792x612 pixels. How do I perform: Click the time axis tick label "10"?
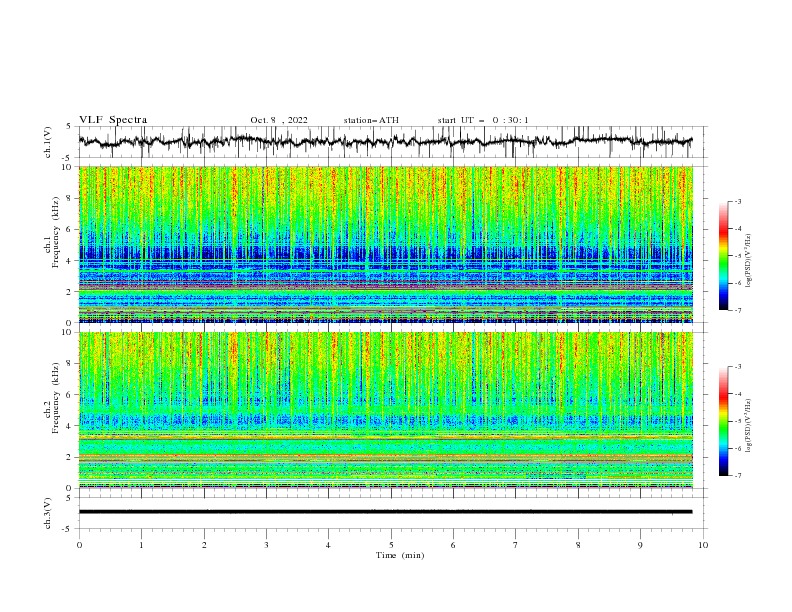coord(703,545)
